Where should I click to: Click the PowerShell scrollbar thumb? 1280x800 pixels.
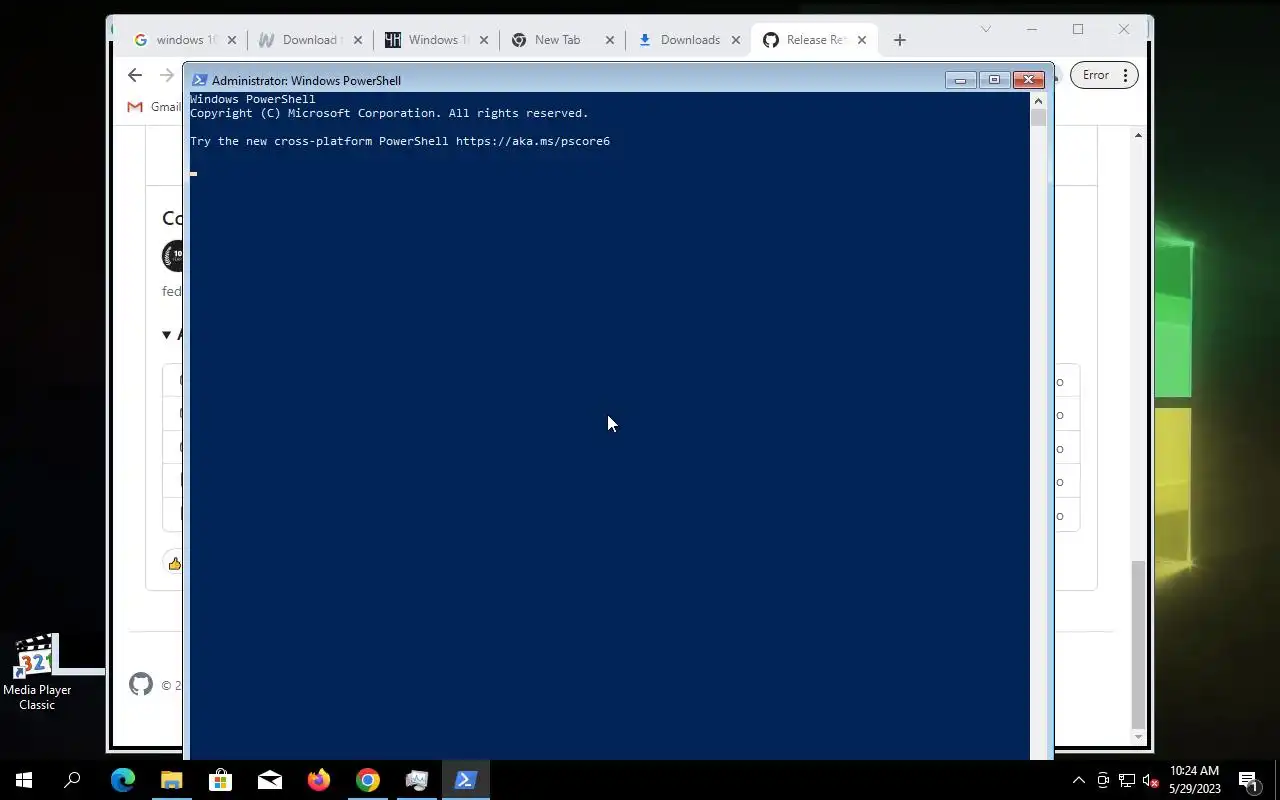pyautogui.click(x=1038, y=118)
